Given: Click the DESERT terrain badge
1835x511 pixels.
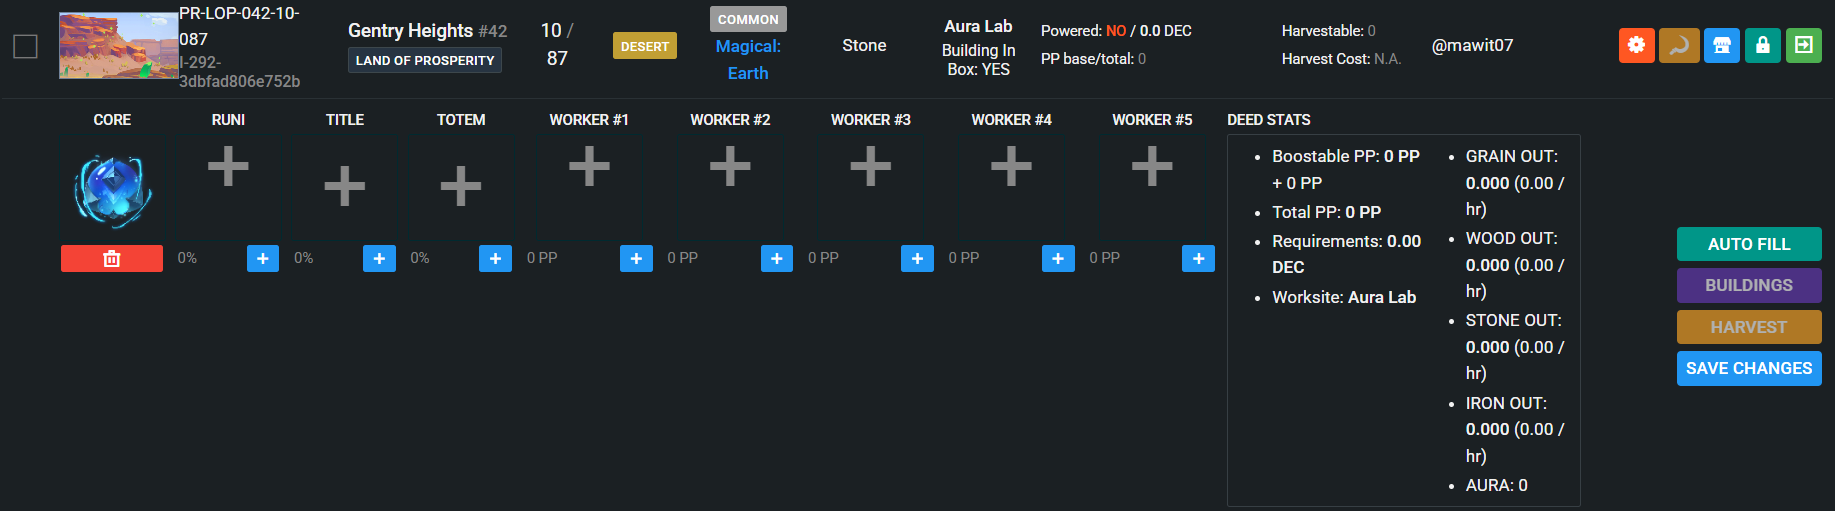Looking at the screenshot, I should coord(645,46).
